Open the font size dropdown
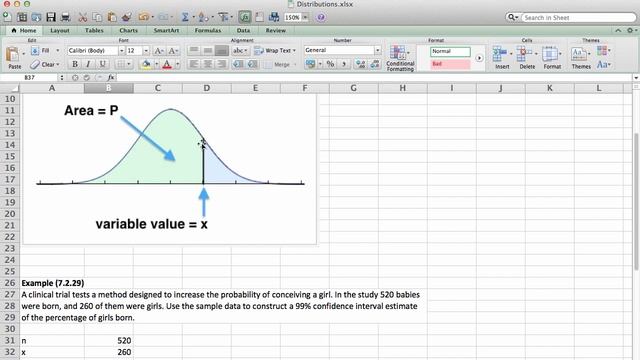This screenshot has width=640, height=360. pyautogui.click(x=146, y=51)
